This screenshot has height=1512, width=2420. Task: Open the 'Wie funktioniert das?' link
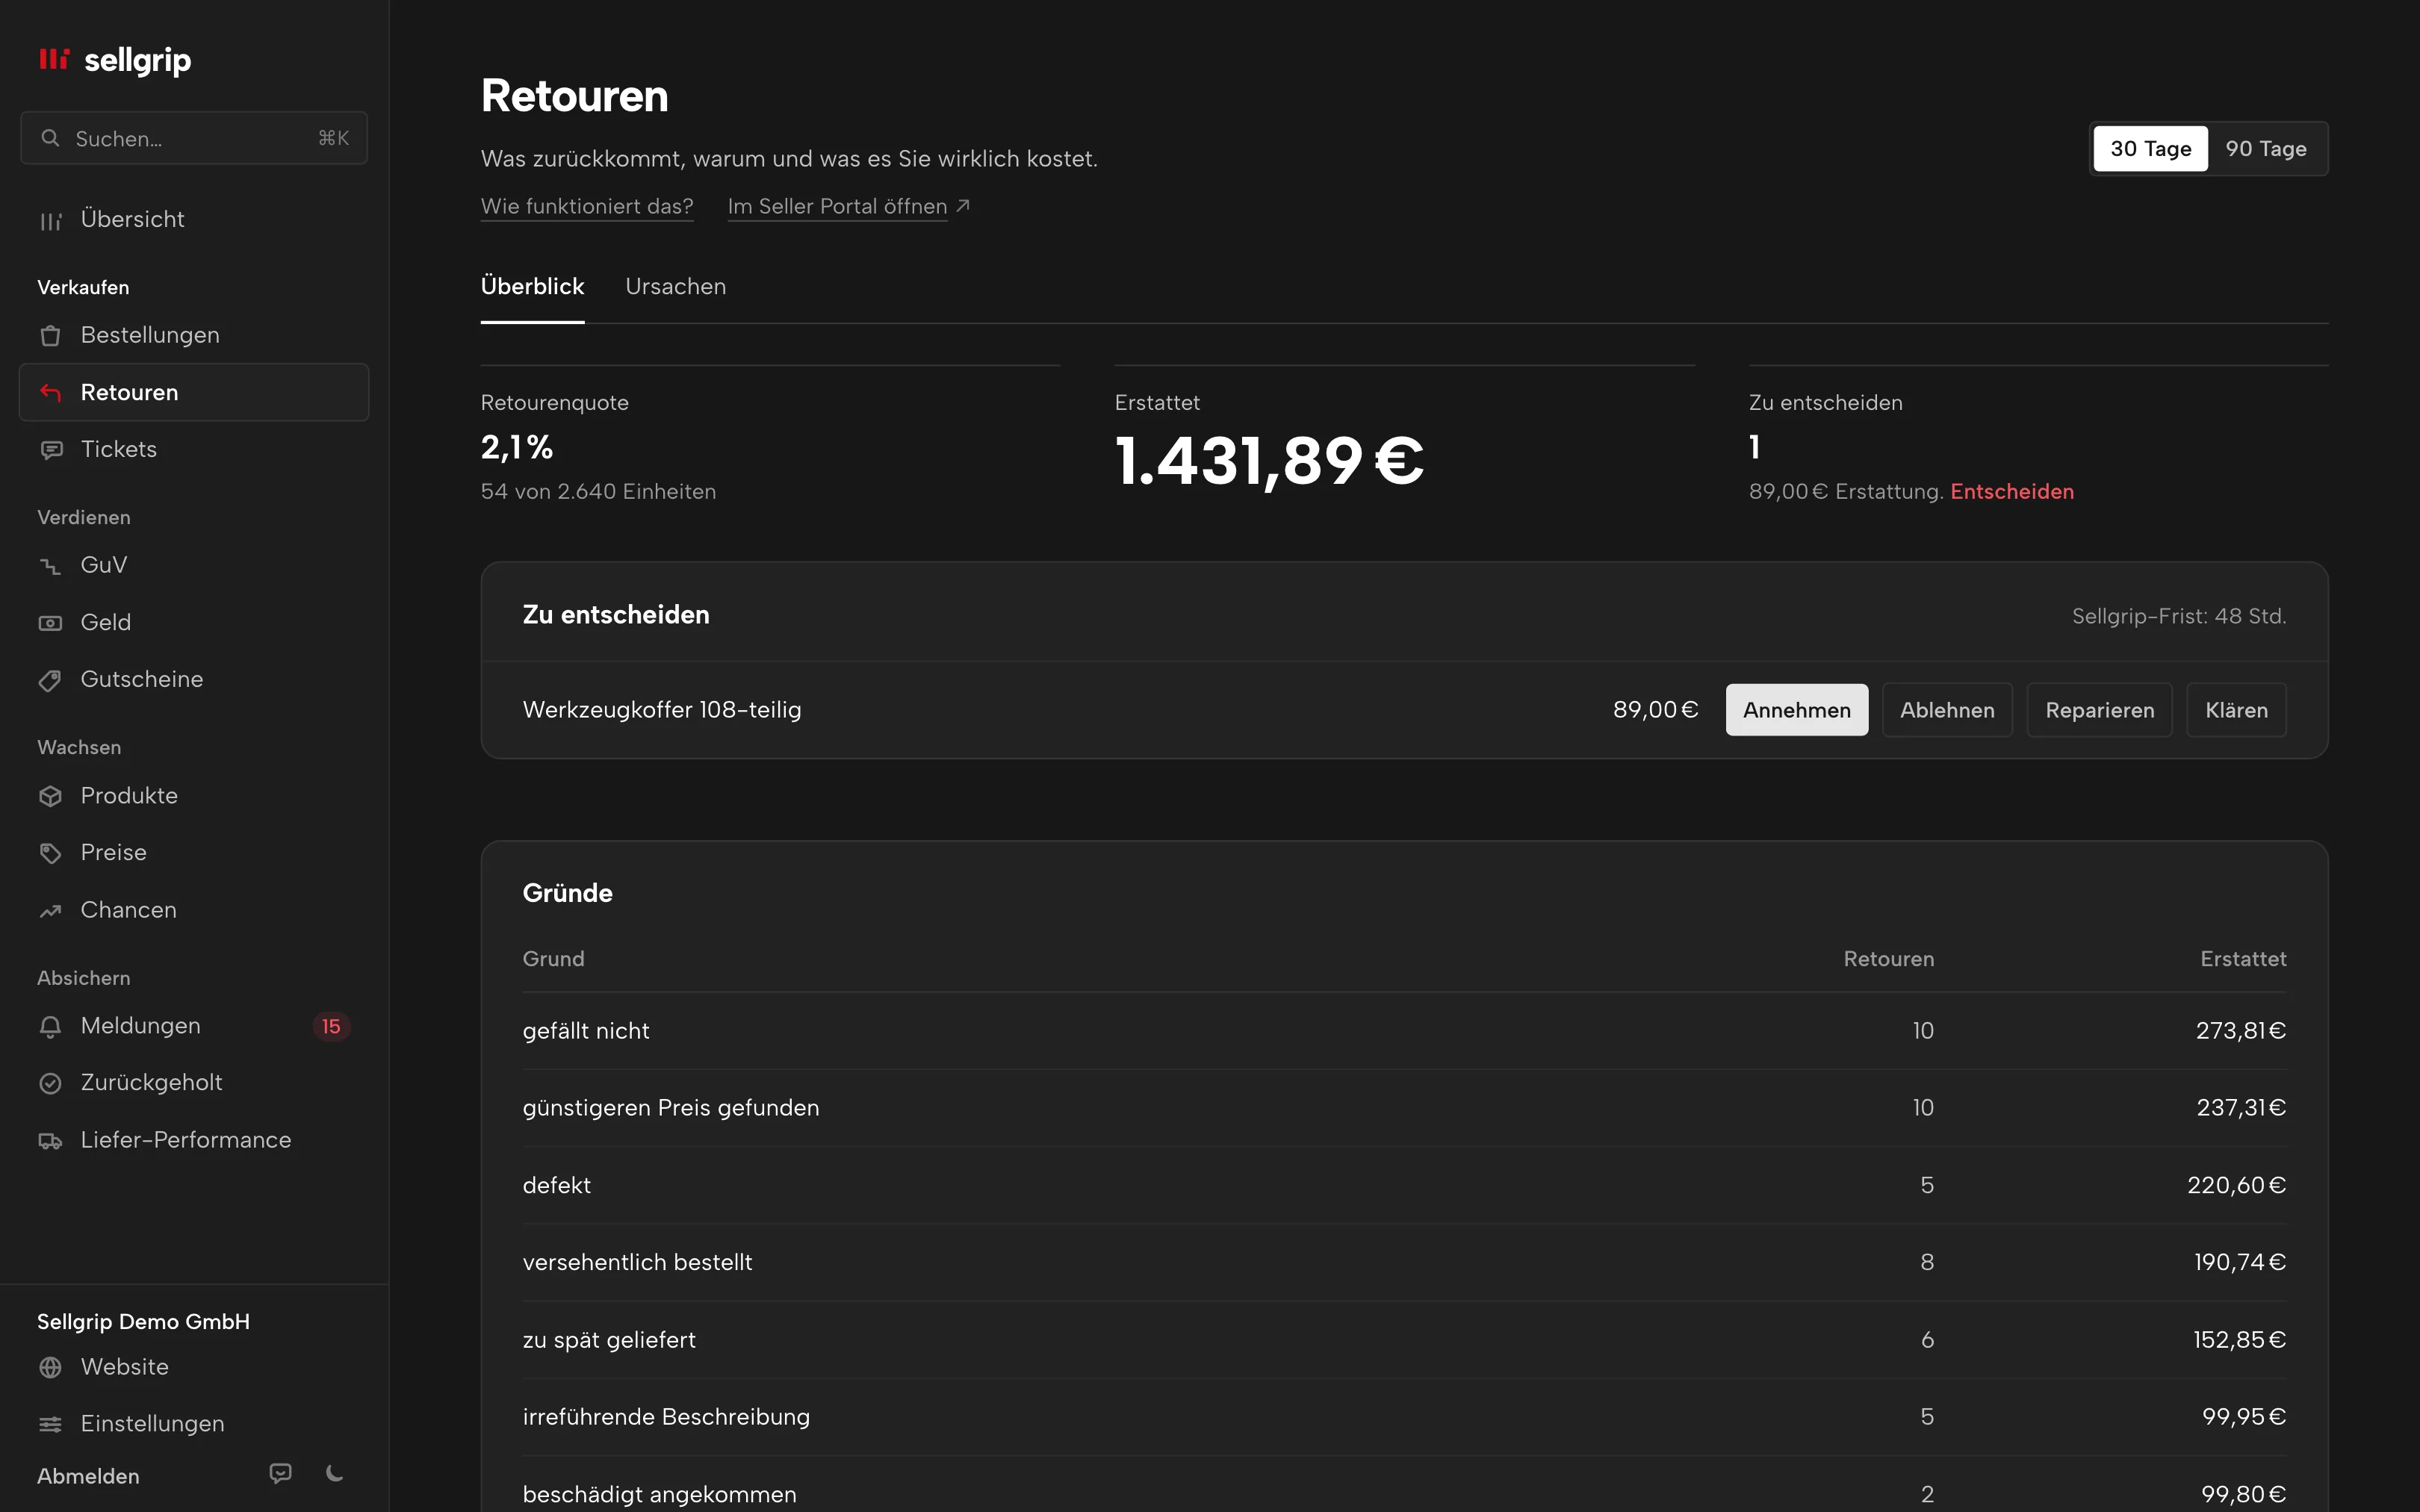click(x=587, y=207)
